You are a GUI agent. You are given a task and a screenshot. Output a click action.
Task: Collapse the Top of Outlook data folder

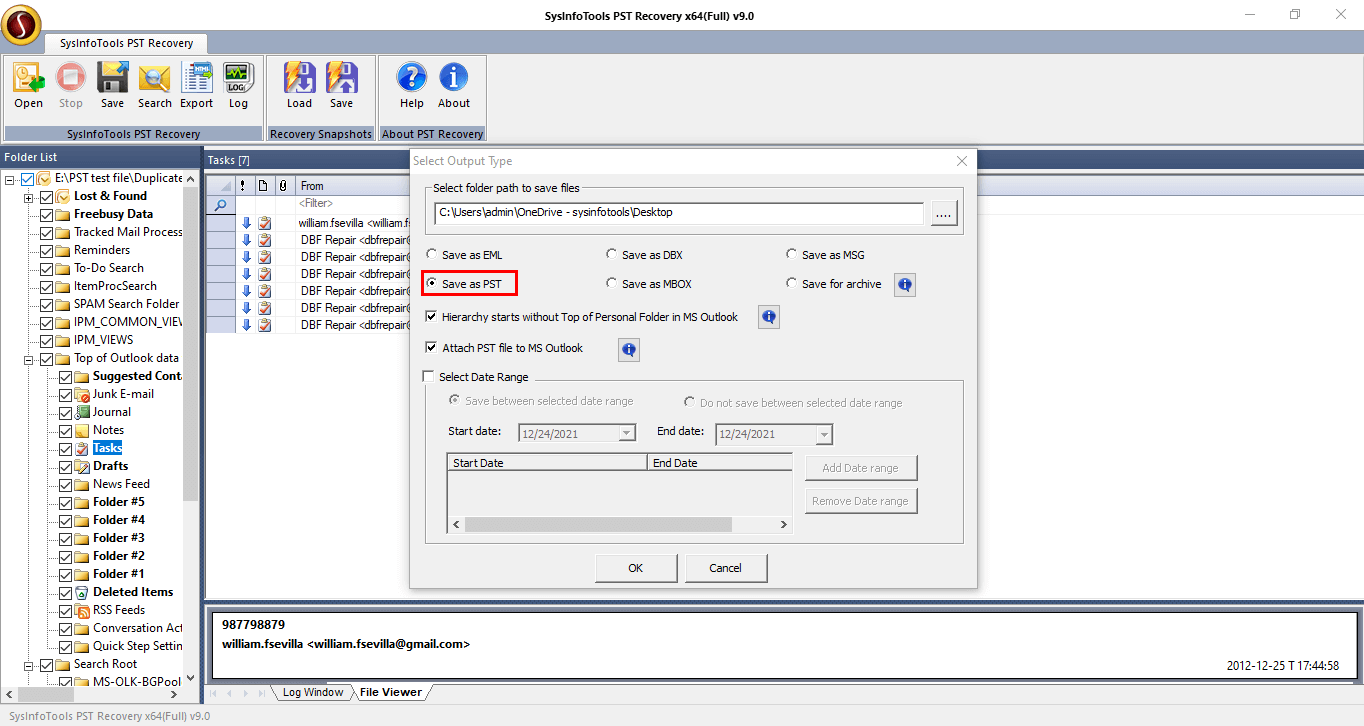click(29, 359)
